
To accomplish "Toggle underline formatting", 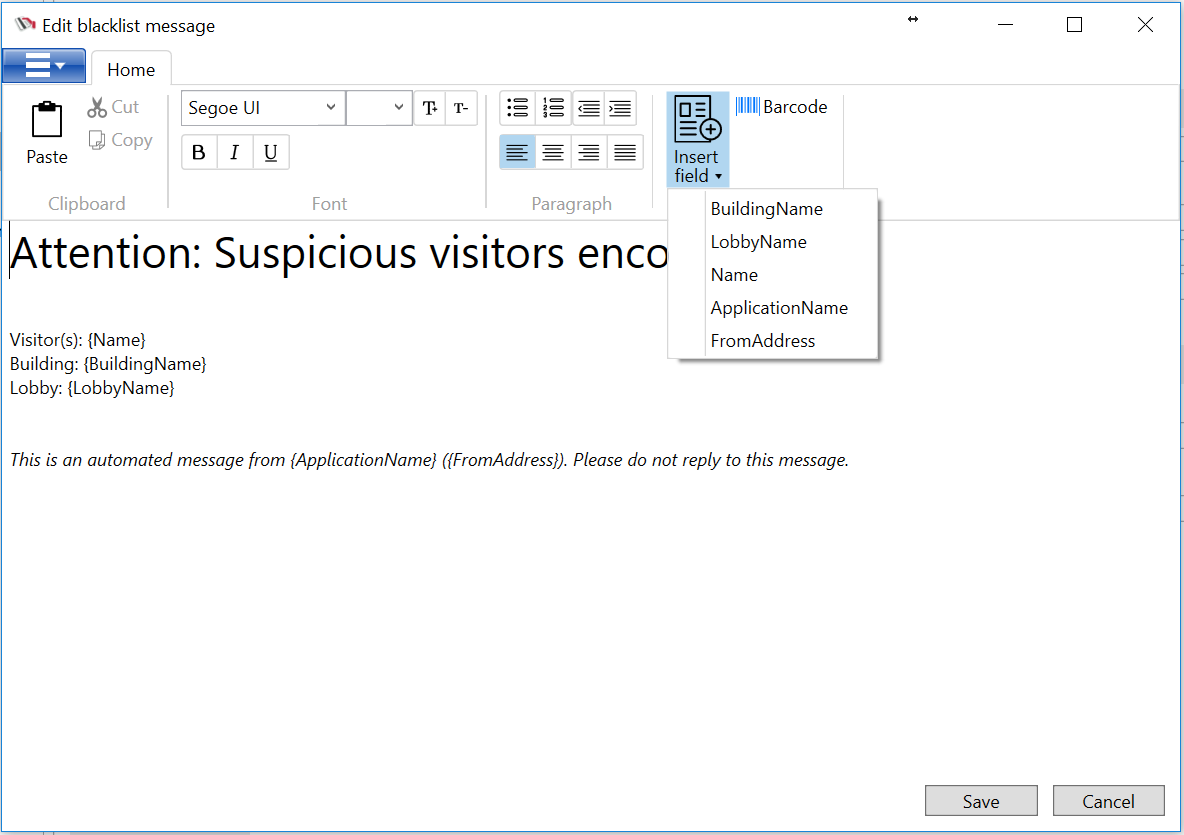I will click(x=271, y=152).
